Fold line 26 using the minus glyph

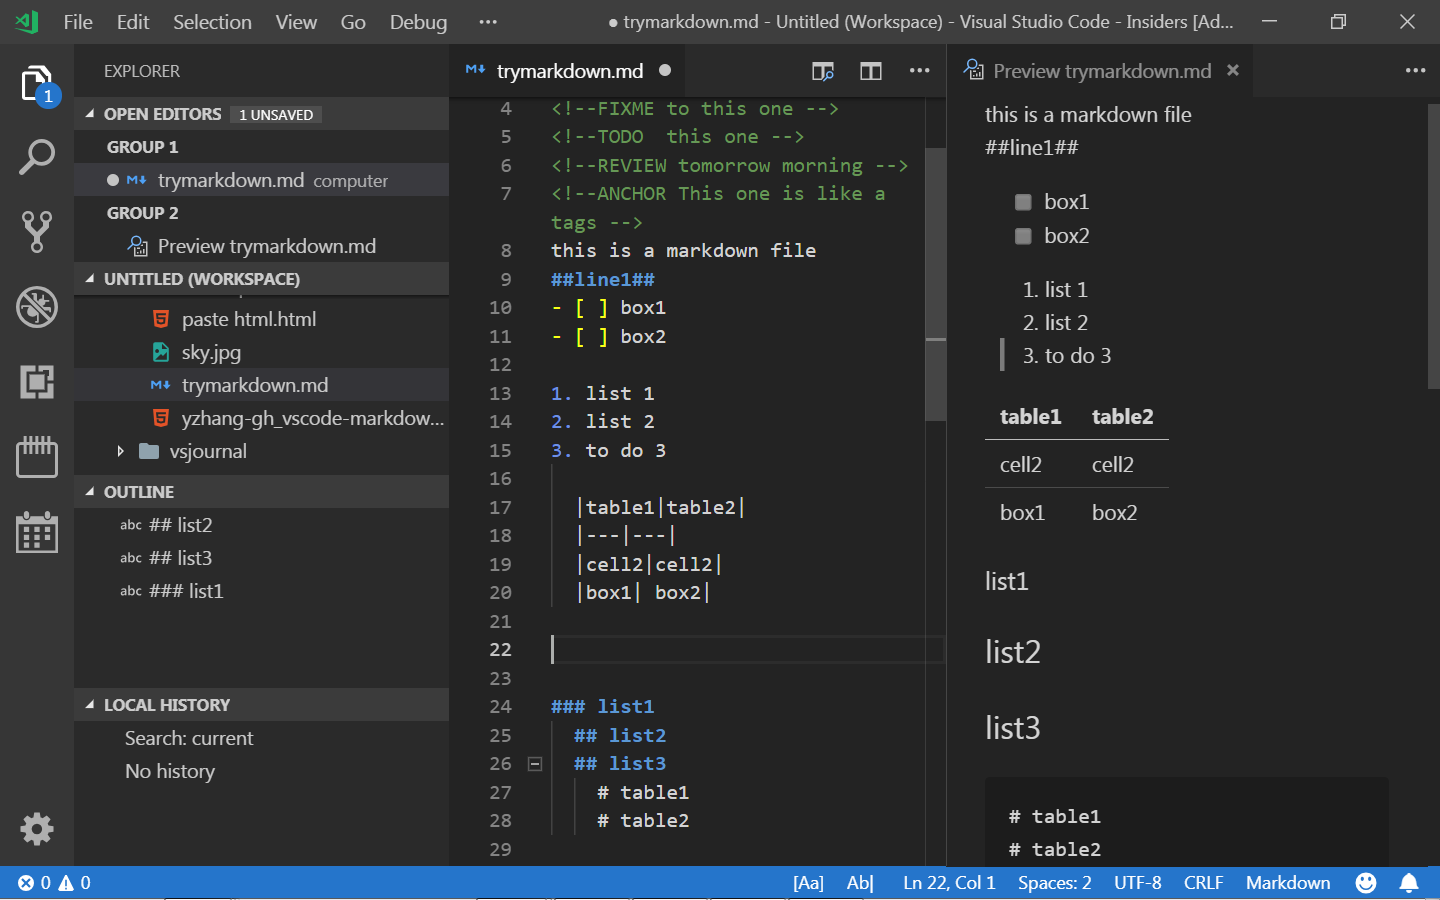coord(535,763)
